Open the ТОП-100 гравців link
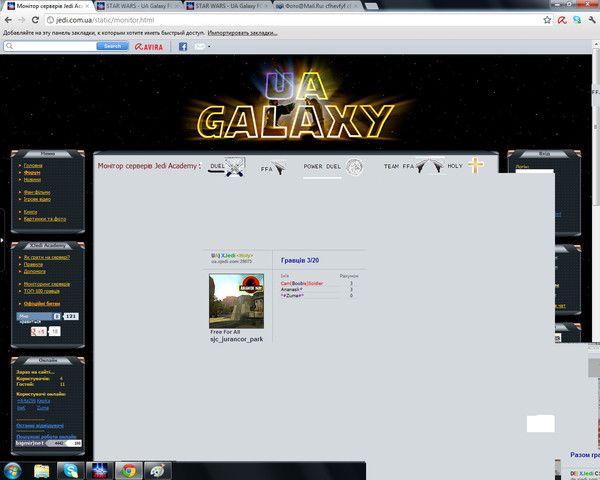 point(41,291)
